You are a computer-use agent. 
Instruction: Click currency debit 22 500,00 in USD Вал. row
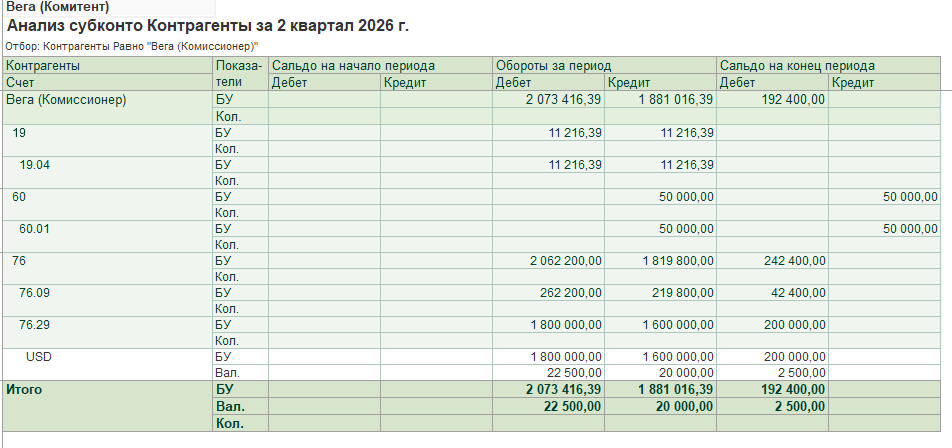point(575,372)
